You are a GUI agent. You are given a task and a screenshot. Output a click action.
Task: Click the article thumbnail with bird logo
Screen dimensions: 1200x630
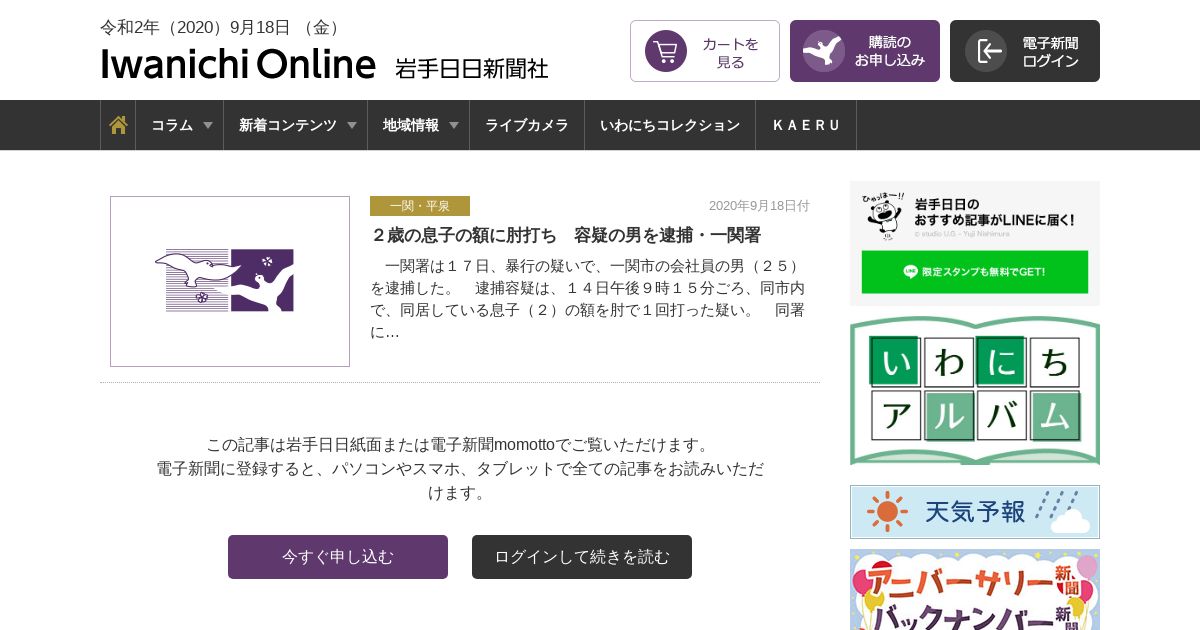pyautogui.click(x=230, y=281)
